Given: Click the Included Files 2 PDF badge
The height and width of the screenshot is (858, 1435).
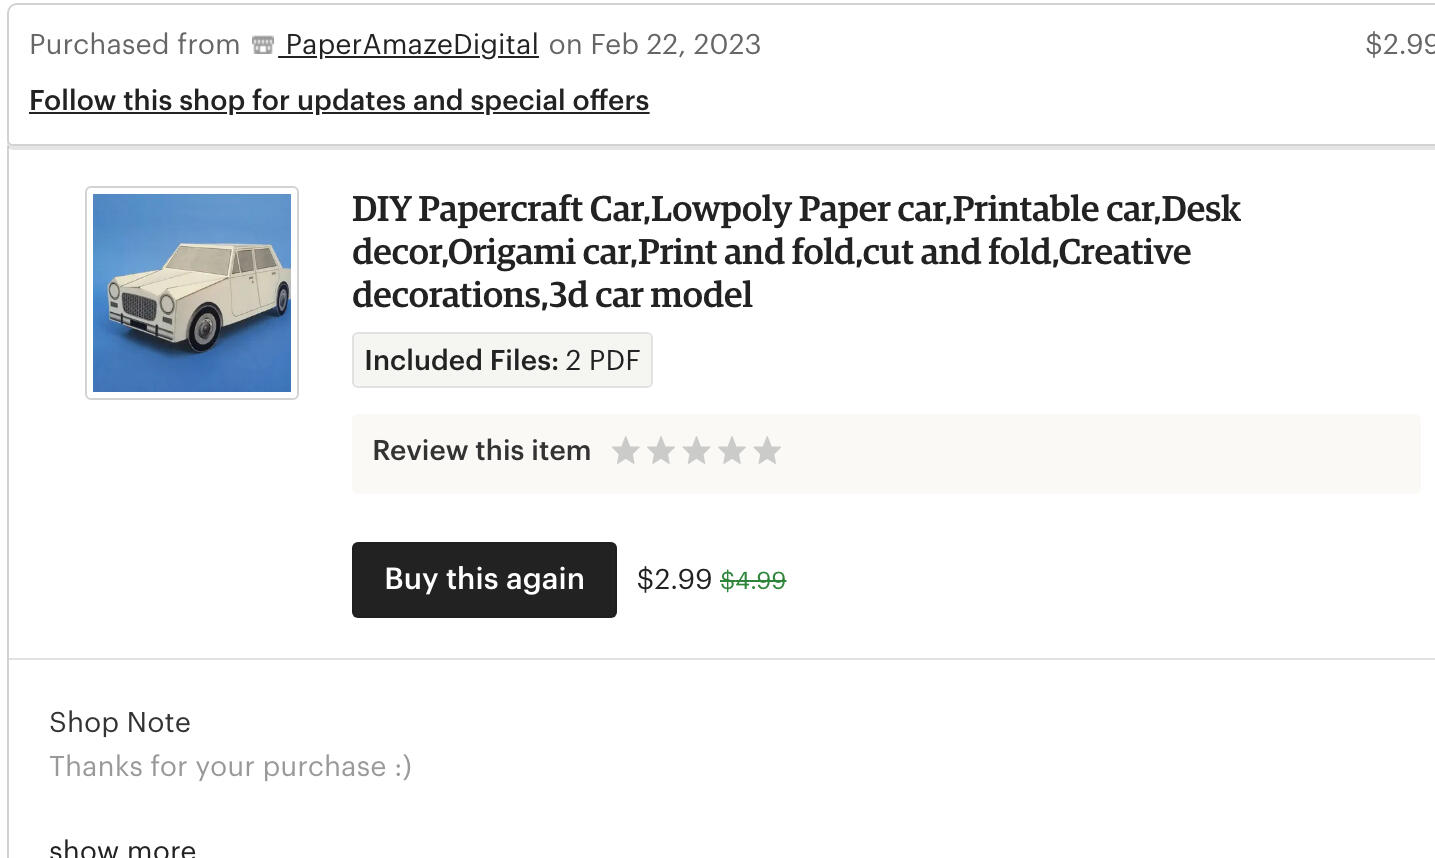Looking at the screenshot, I should [502, 360].
